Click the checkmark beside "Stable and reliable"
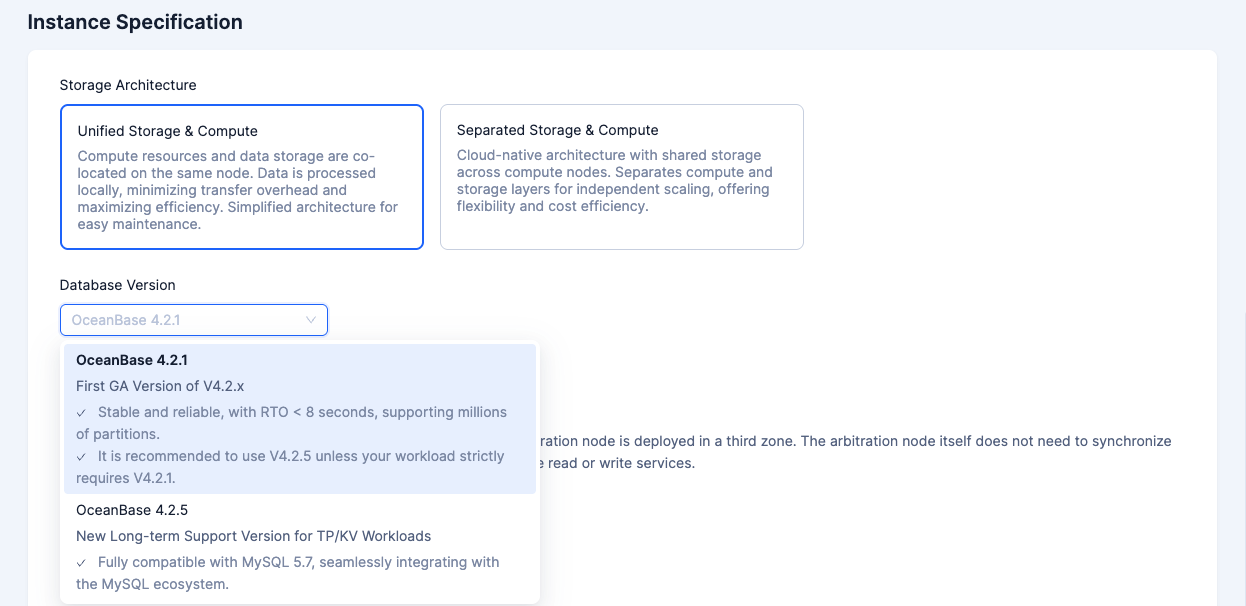 pos(82,412)
